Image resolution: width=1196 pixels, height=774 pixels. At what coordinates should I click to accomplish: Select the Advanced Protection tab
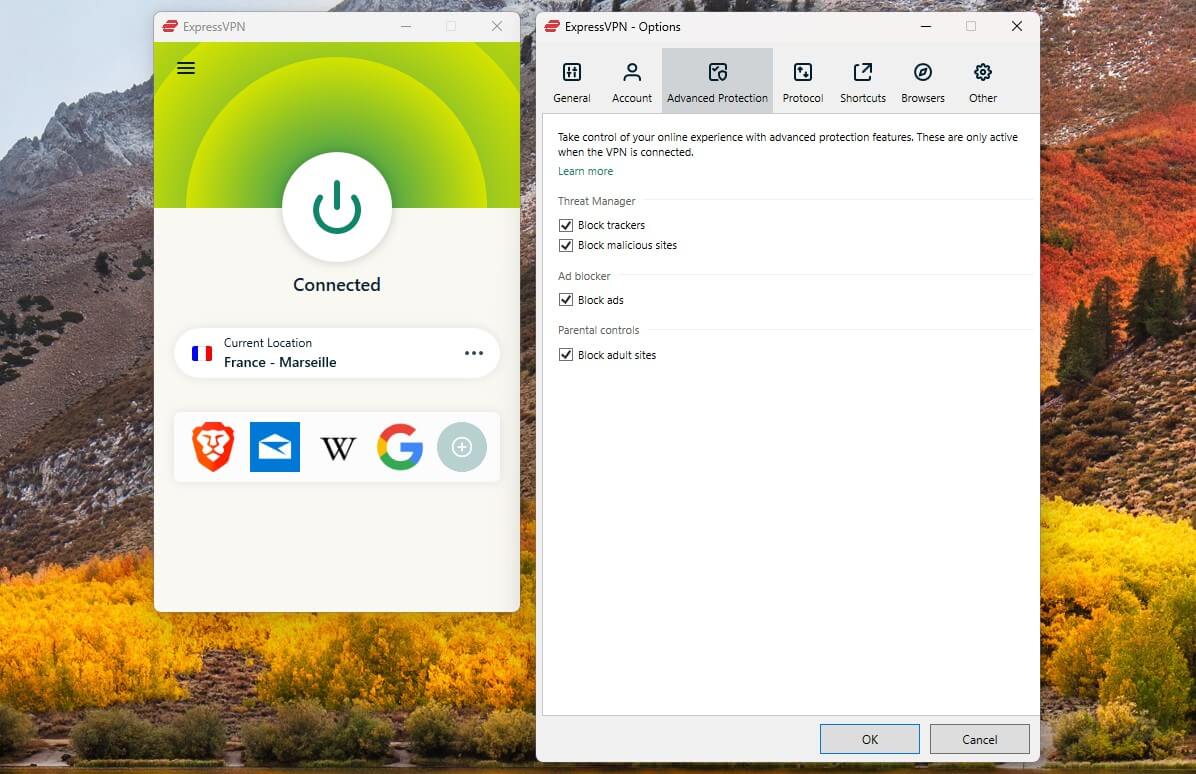pyautogui.click(x=717, y=82)
